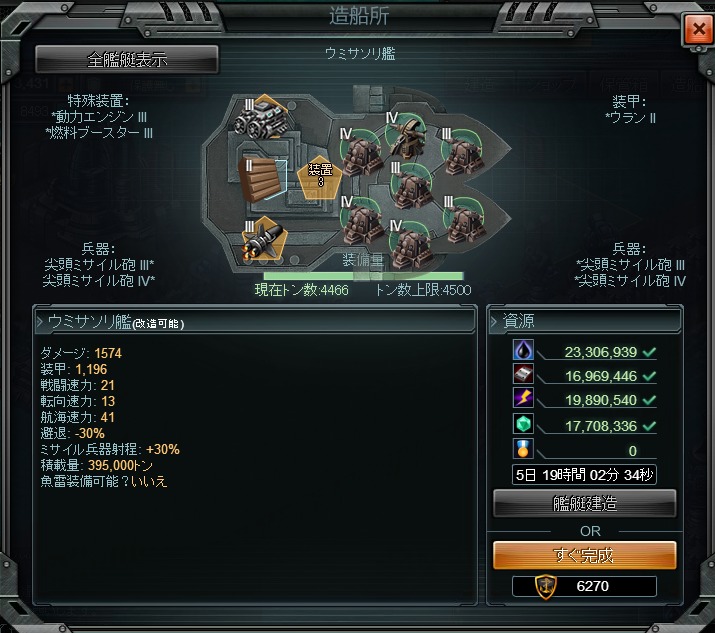Viewport: 715px width, 633px height.
Task: Click the bottom-center IV missile turret
Action: point(412,244)
